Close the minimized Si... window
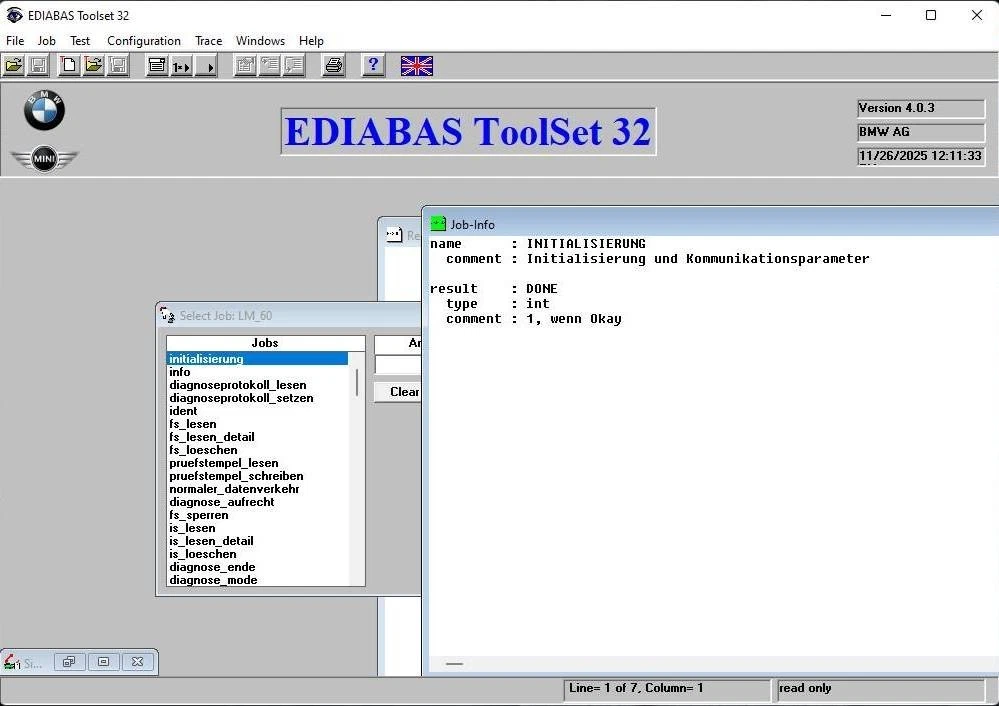 137,662
